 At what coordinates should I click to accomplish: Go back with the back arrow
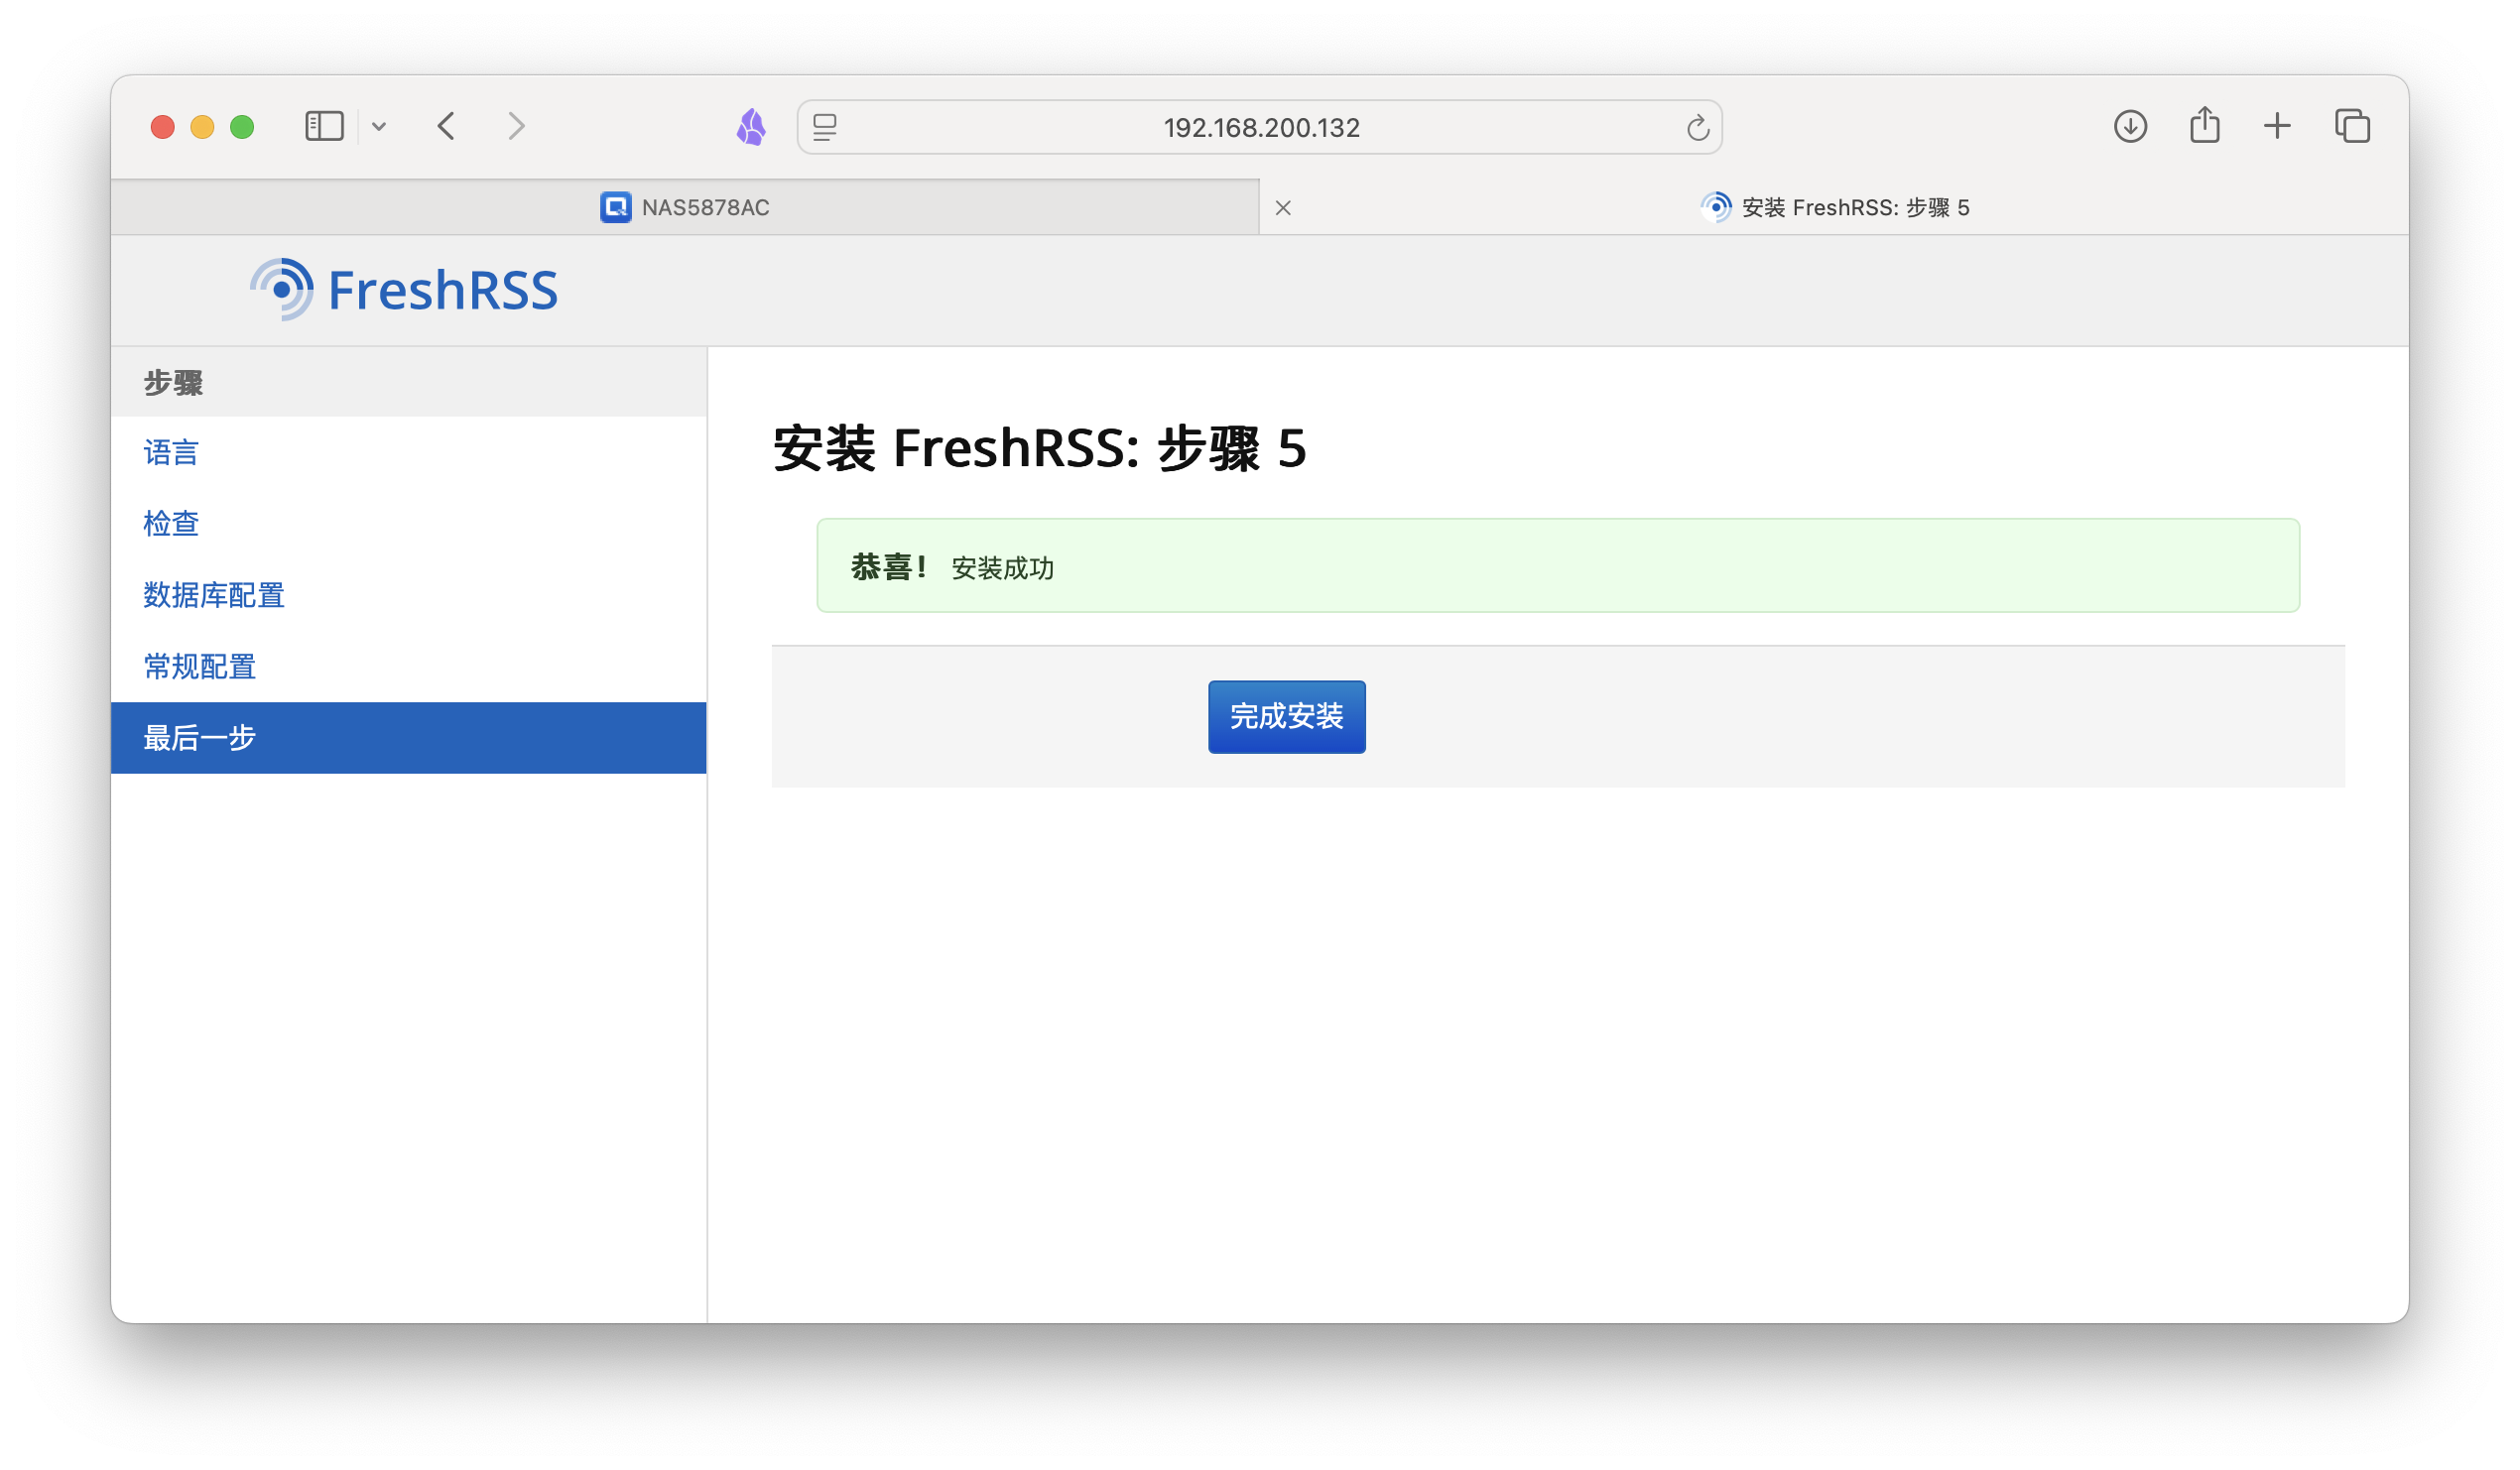coord(446,127)
